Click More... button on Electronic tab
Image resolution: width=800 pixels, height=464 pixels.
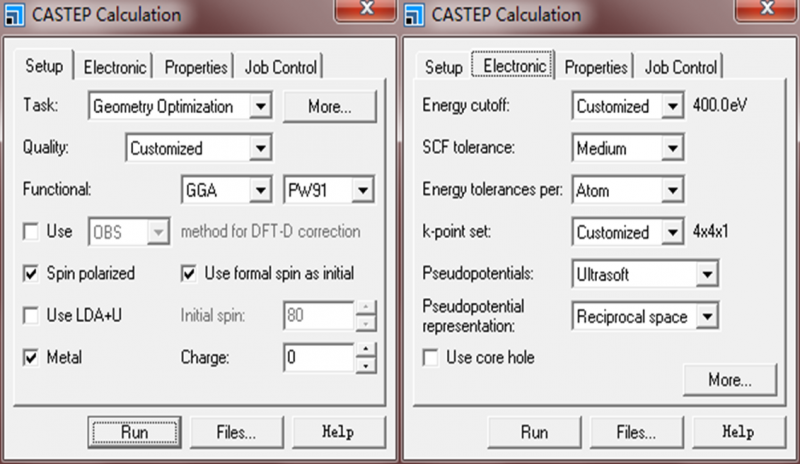(x=730, y=380)
